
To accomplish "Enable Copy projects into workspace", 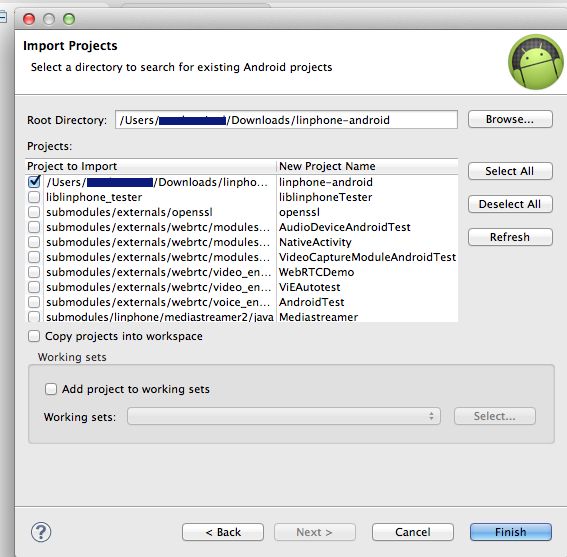I will pos(34,336).
